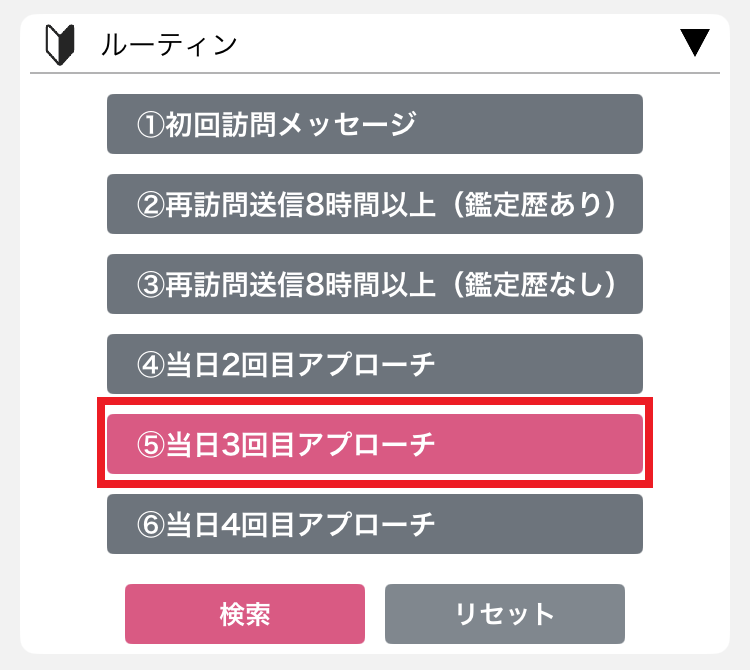
Task: Click circled number ④ on fourth routine
Action: (151, 365)
